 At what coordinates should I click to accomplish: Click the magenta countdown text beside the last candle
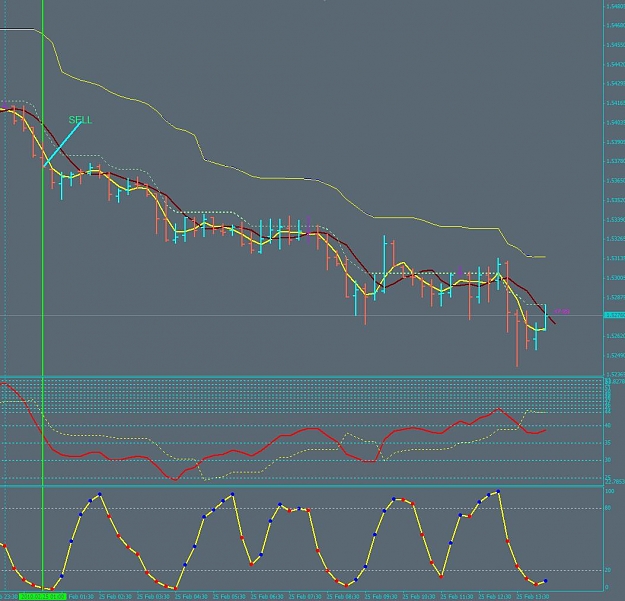coord(562,311)
